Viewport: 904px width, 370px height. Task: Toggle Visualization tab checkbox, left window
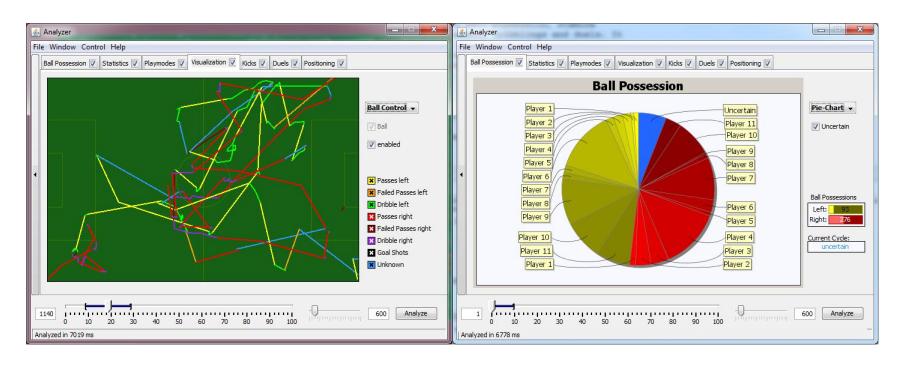pyautogui.click(x=232, y=62)
